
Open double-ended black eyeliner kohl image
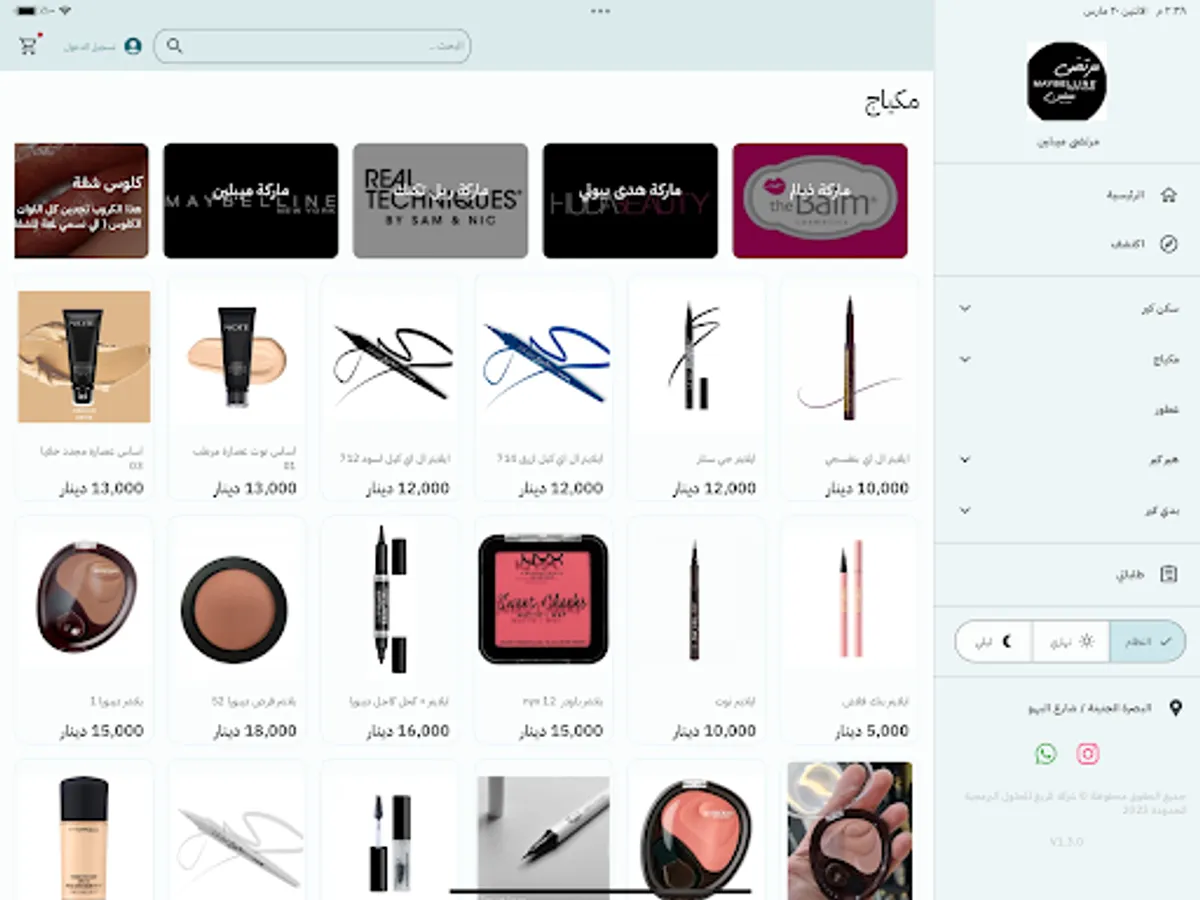[x=390, y=599]
